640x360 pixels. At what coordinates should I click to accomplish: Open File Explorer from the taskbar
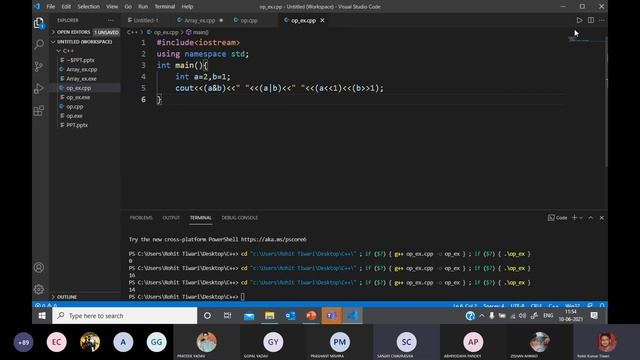click(269, 316)
